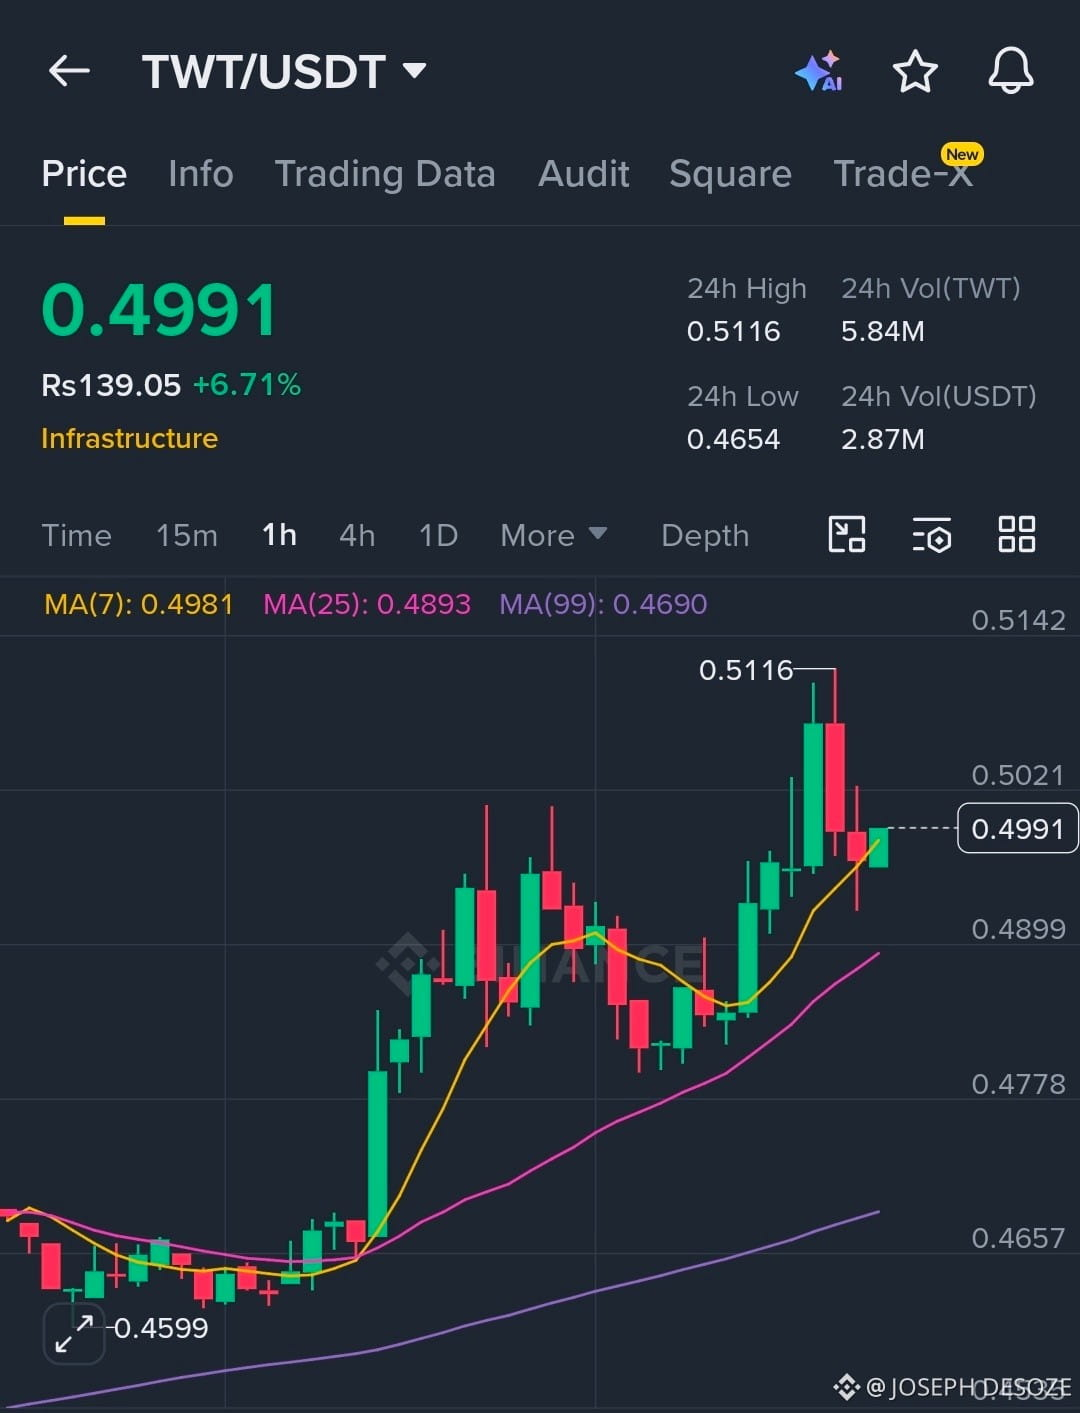
Task: Open the Infrastructure category link
Action: point(129,438)
